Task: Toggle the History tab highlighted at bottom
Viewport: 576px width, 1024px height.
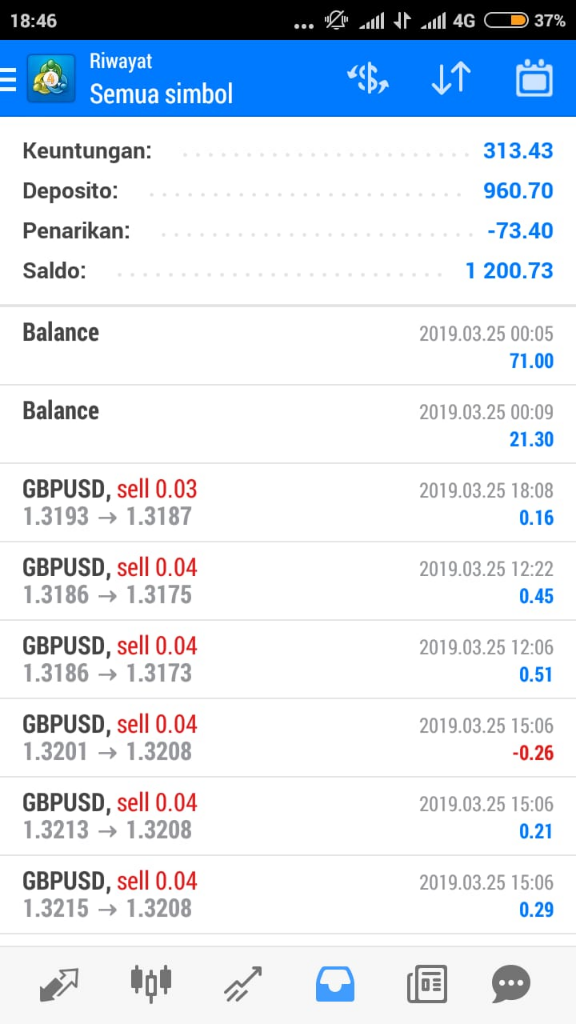Action: point(335,983)
